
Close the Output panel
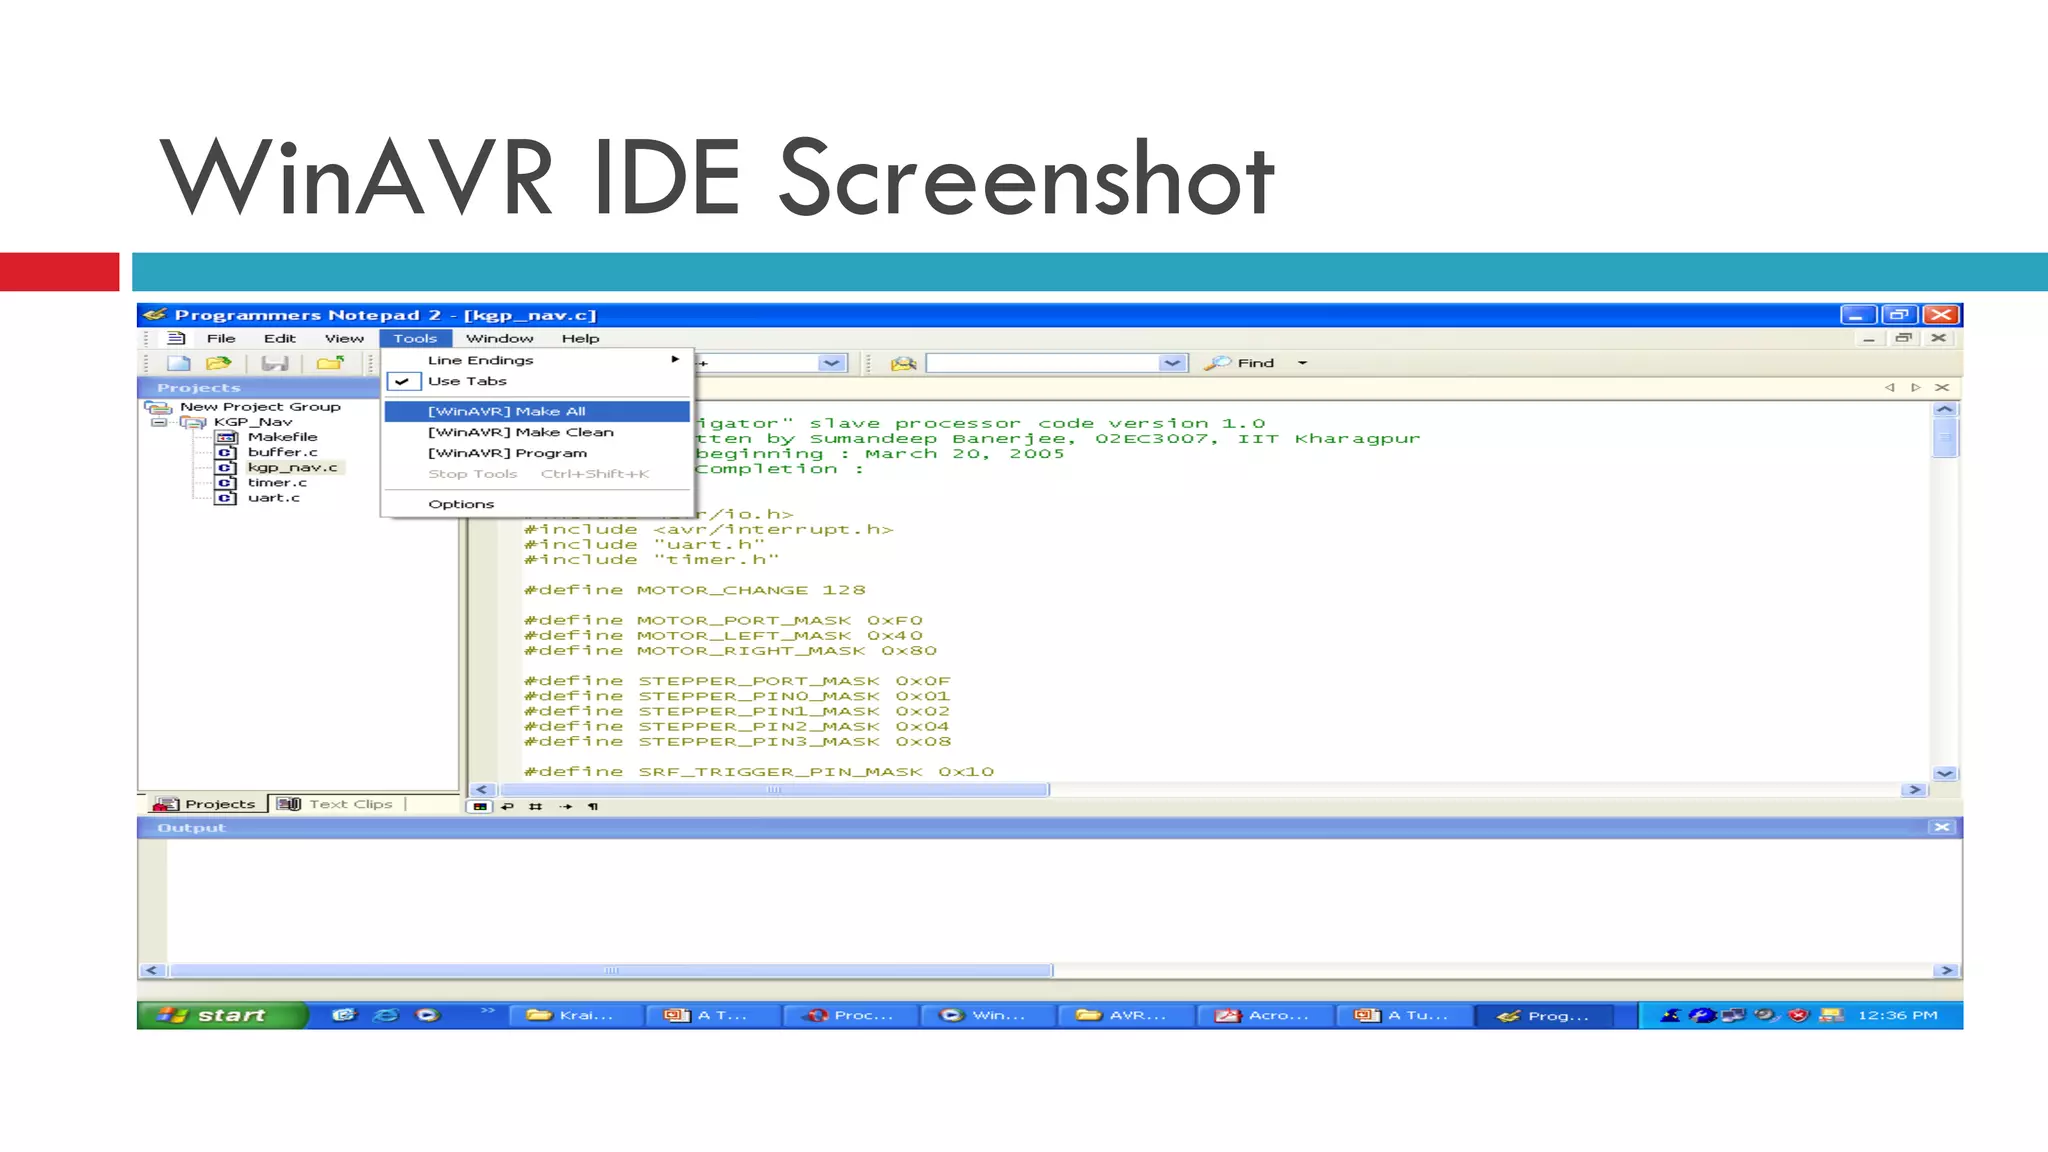pos(1941,827)
